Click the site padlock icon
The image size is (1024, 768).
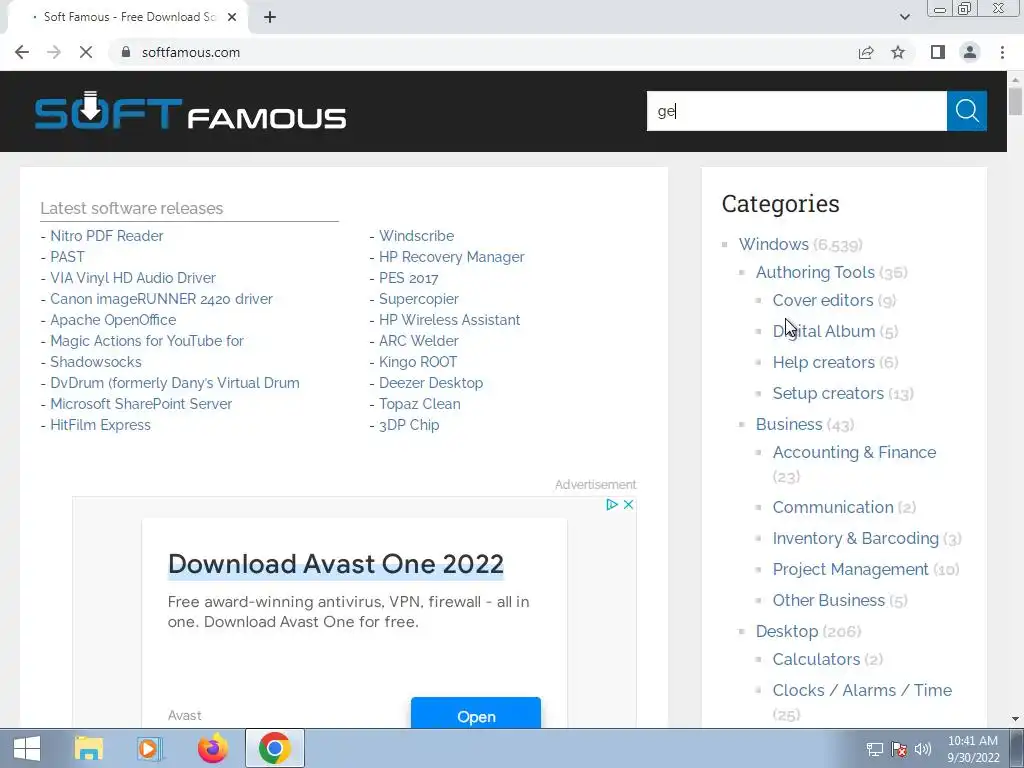tap(126, 52)
